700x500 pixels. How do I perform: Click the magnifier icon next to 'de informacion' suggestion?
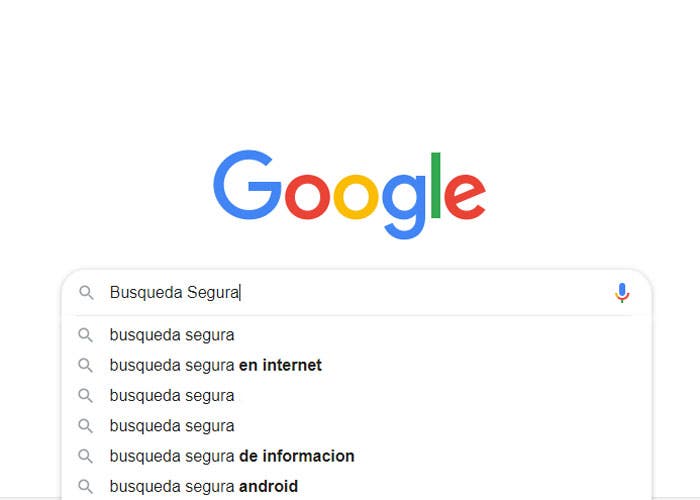pos(86,456)
